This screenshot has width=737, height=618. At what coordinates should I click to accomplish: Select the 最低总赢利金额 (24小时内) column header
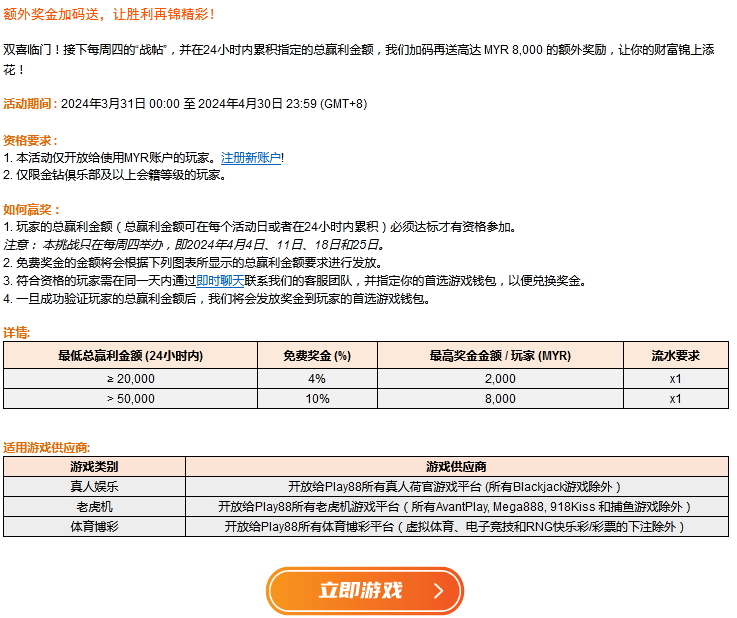(130, 355)
